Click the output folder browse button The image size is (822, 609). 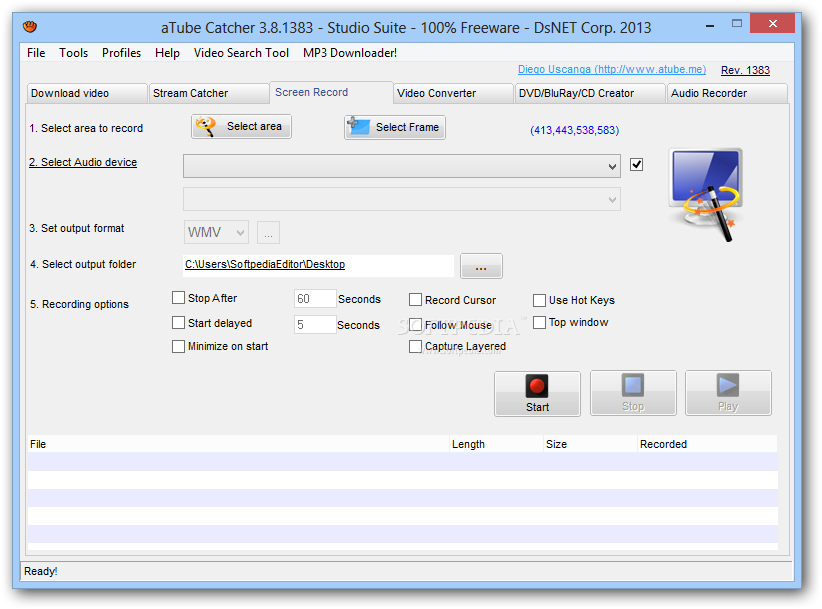(x=481, y=266)
